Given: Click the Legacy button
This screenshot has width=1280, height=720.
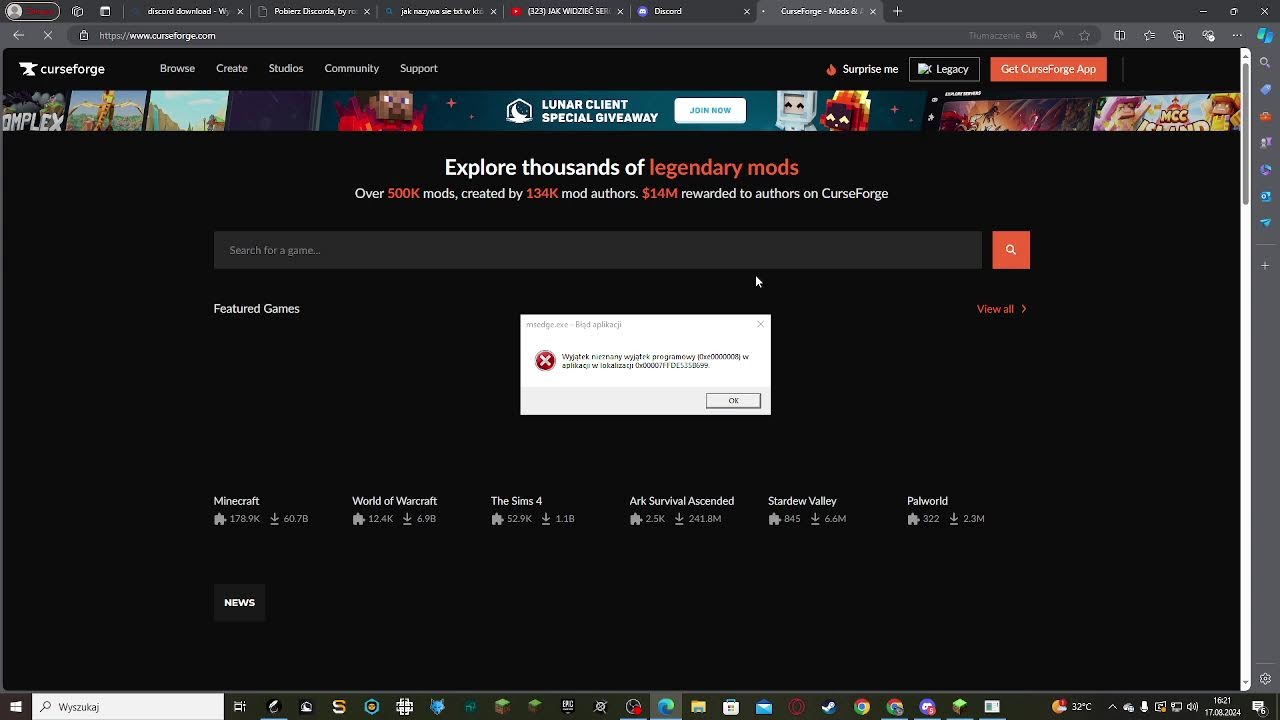Looking at the screenshot, I should click(x=944, y=69).
